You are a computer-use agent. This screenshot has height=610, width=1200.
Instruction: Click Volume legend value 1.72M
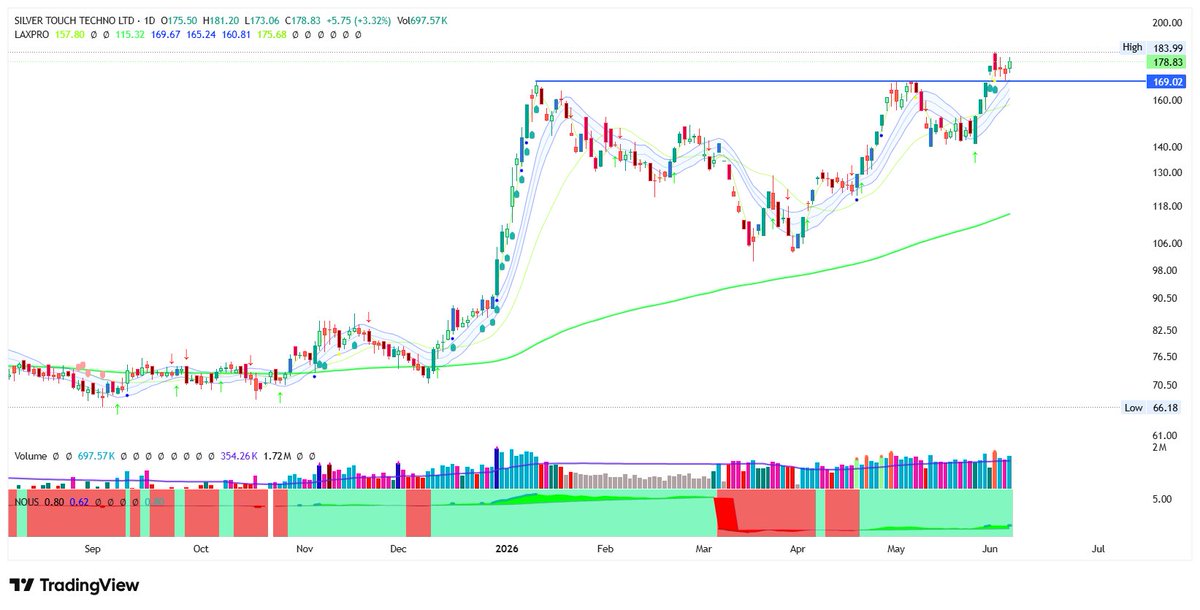coord(278,455)
